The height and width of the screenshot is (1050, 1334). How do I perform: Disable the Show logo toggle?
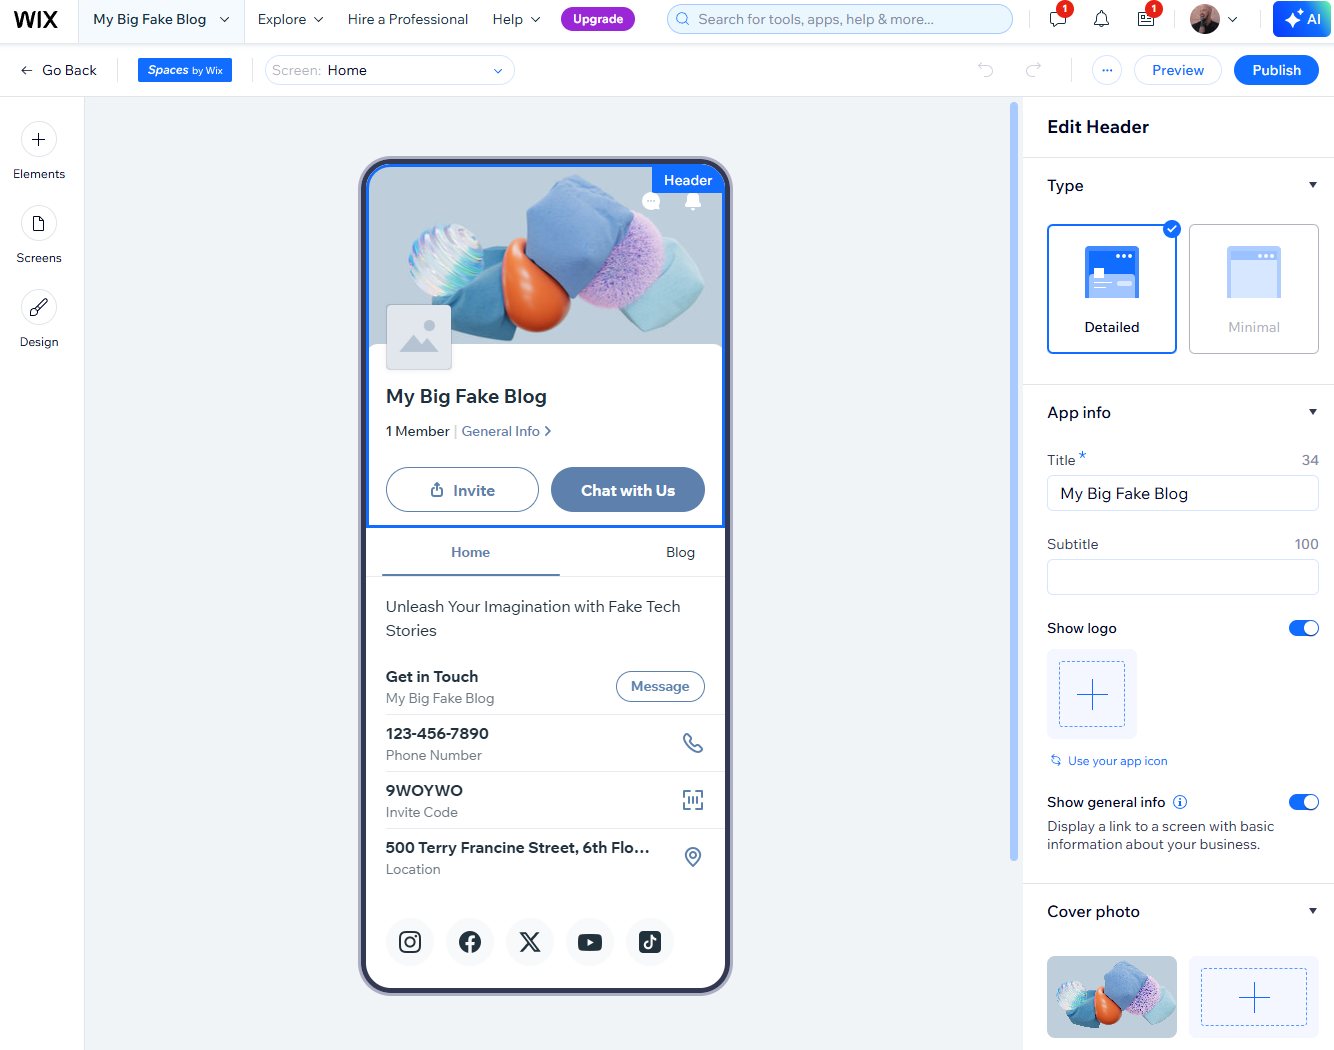click(1304, 628)
